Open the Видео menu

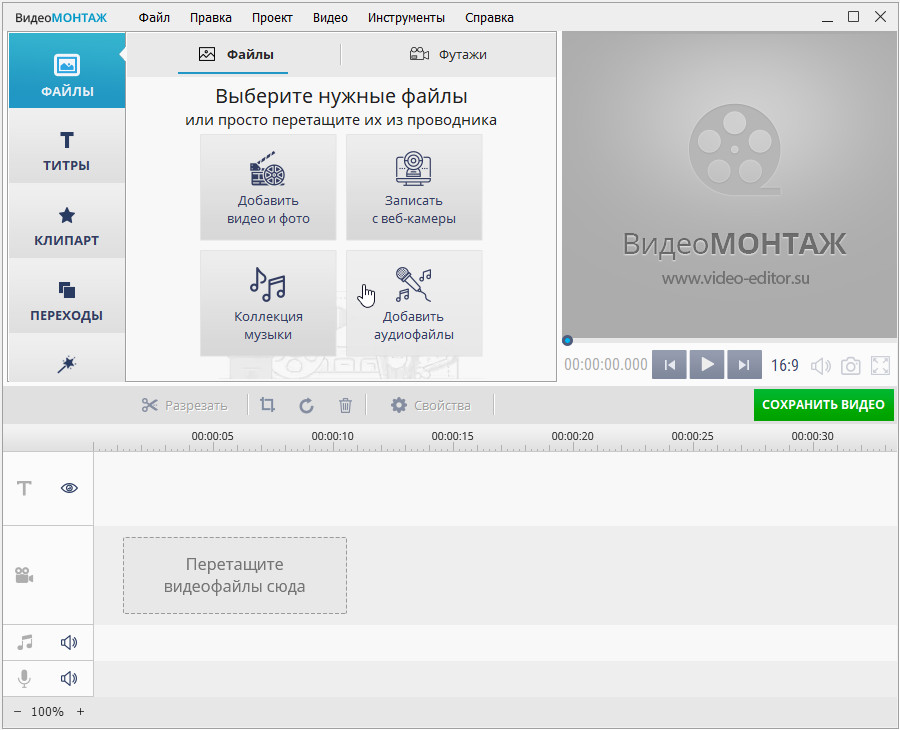pyautogui.click(x=330, y=18)
